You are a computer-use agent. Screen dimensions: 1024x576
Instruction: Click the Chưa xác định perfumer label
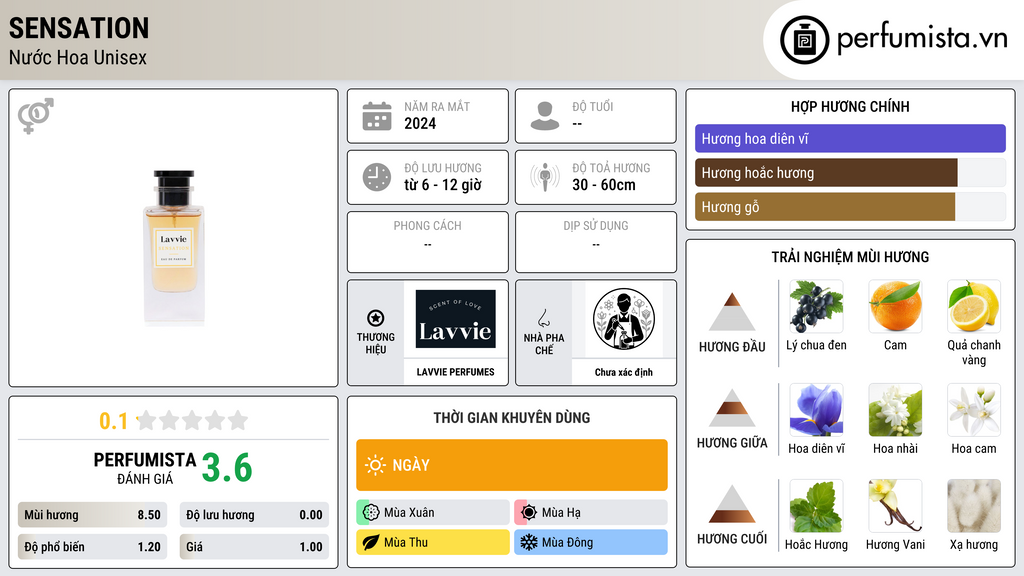click(x=624, y=372)
